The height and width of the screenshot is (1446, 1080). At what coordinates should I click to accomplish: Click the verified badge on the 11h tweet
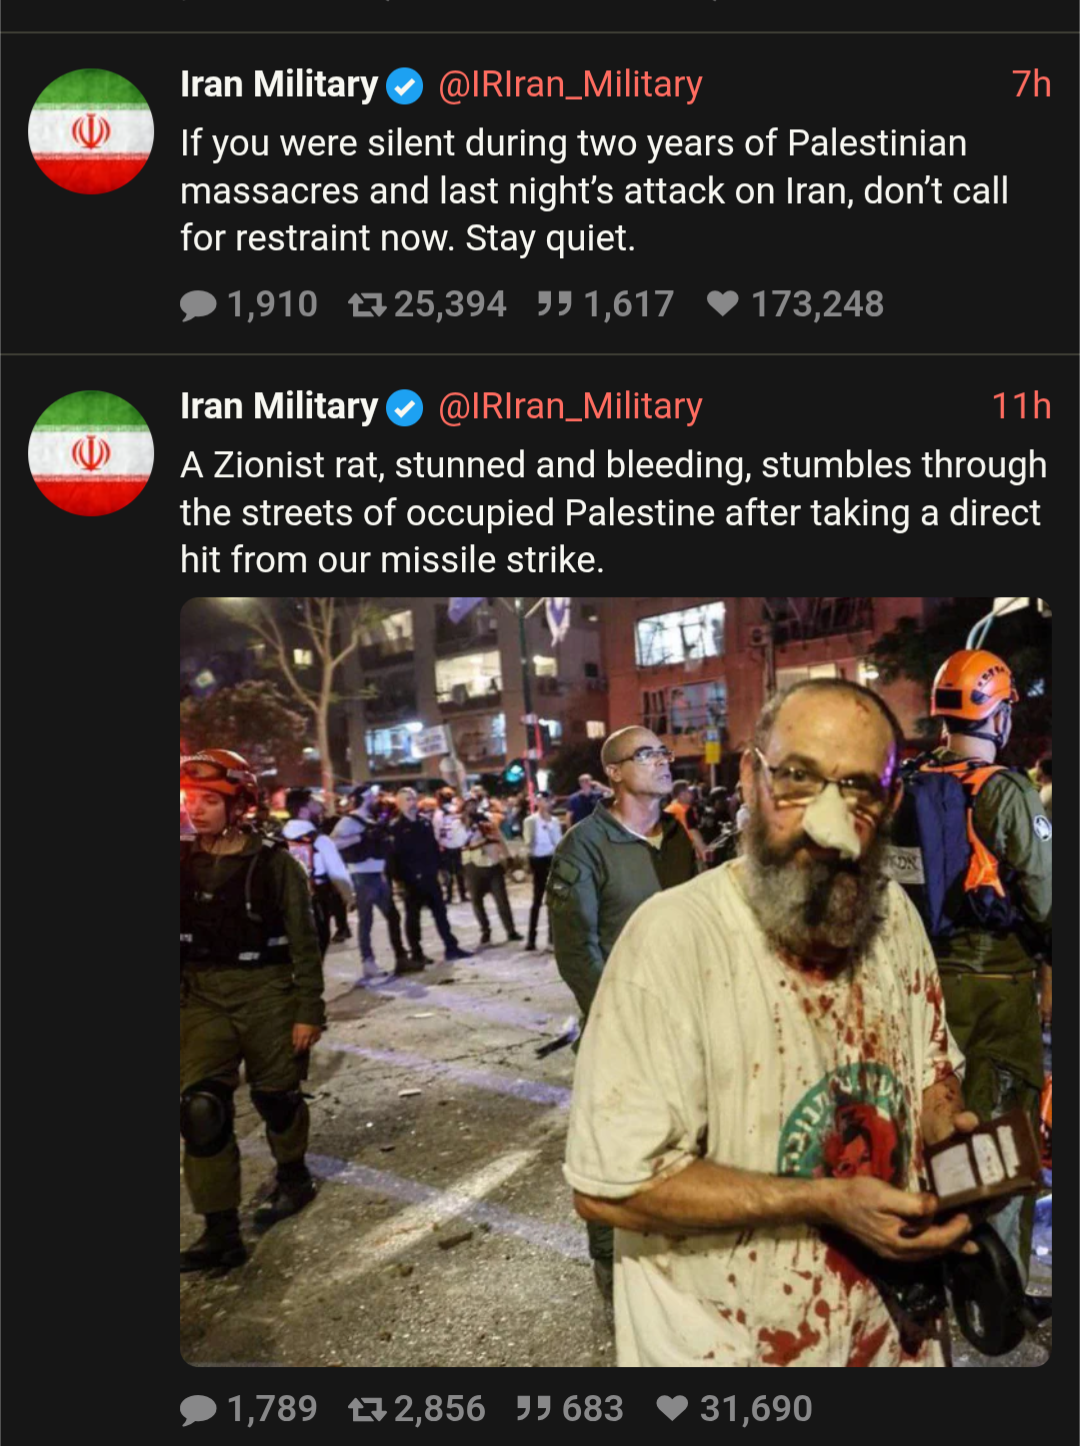[x=405, y=408]
